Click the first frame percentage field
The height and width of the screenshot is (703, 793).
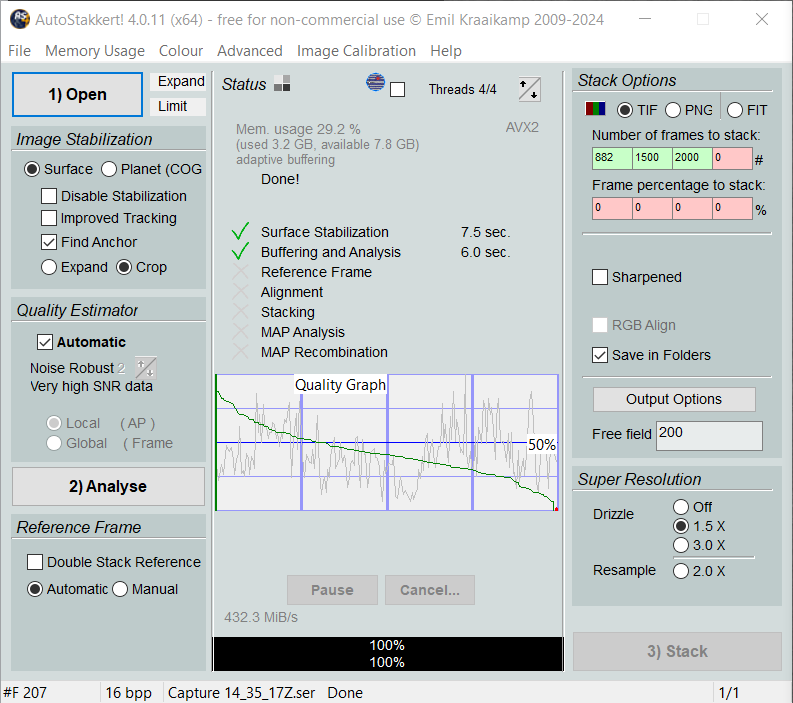[x=612, y=208]
